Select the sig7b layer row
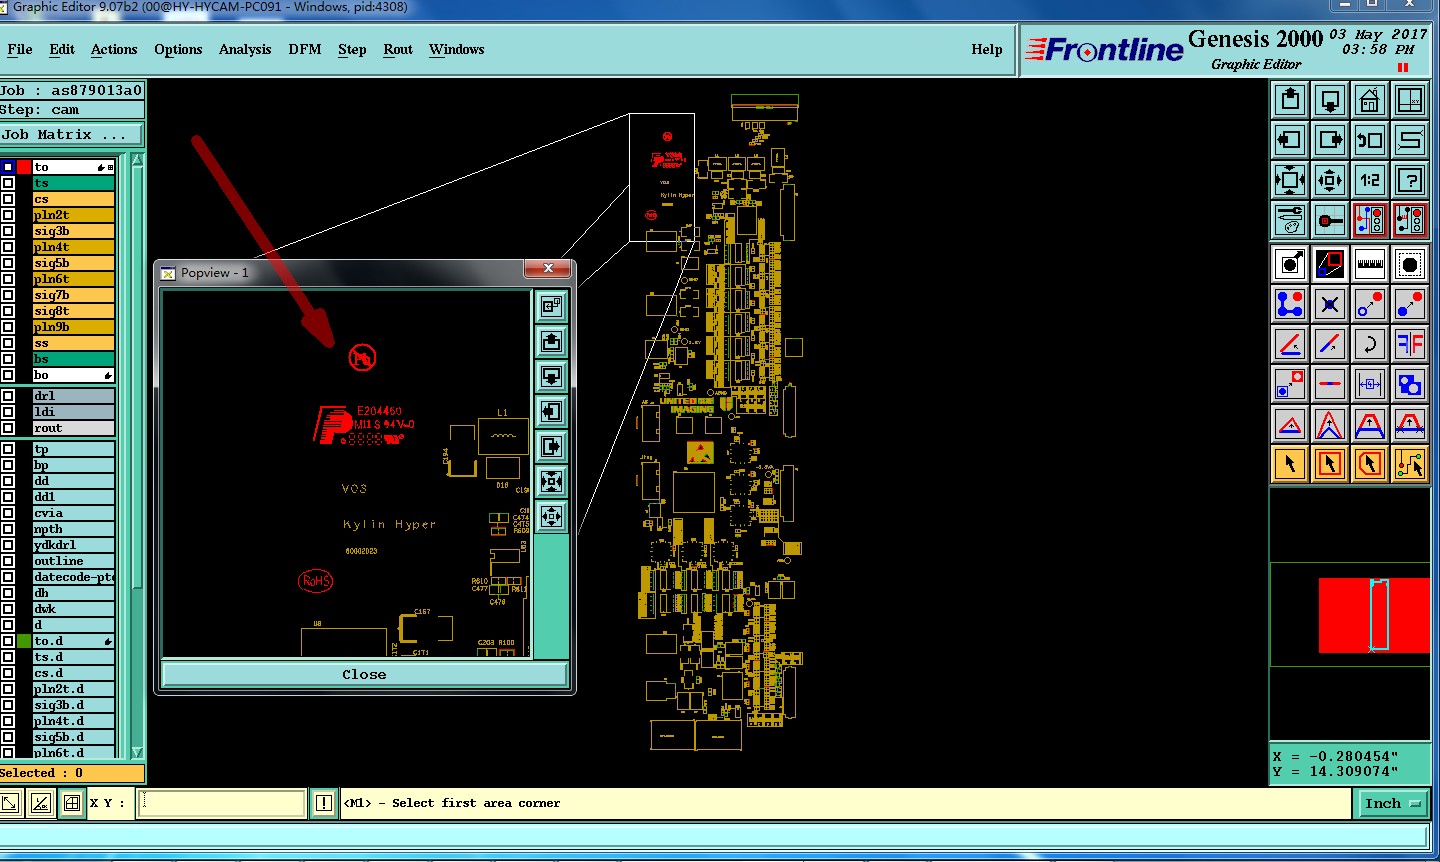This screenshot has width=1440, height=862. point(73,296)
